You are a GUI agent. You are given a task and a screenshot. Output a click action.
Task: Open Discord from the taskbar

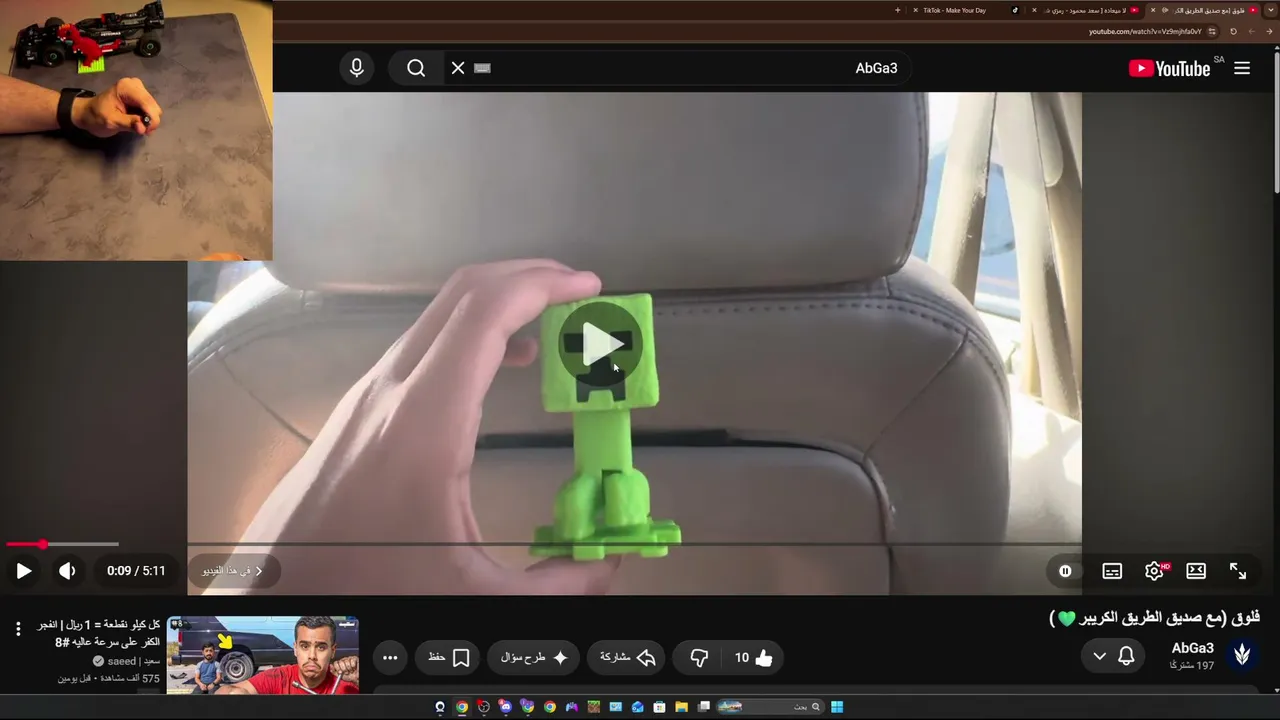coord(506,707)
